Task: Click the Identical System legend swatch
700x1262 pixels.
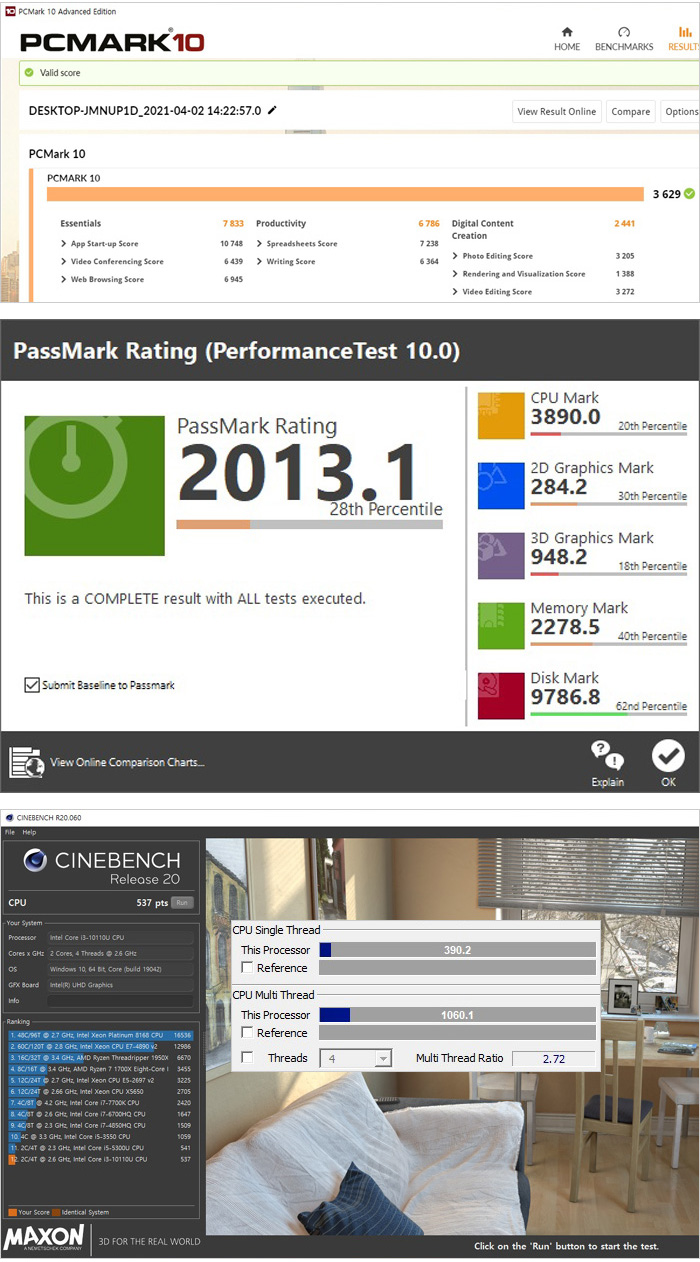Action: click(x=56, y=1212)
